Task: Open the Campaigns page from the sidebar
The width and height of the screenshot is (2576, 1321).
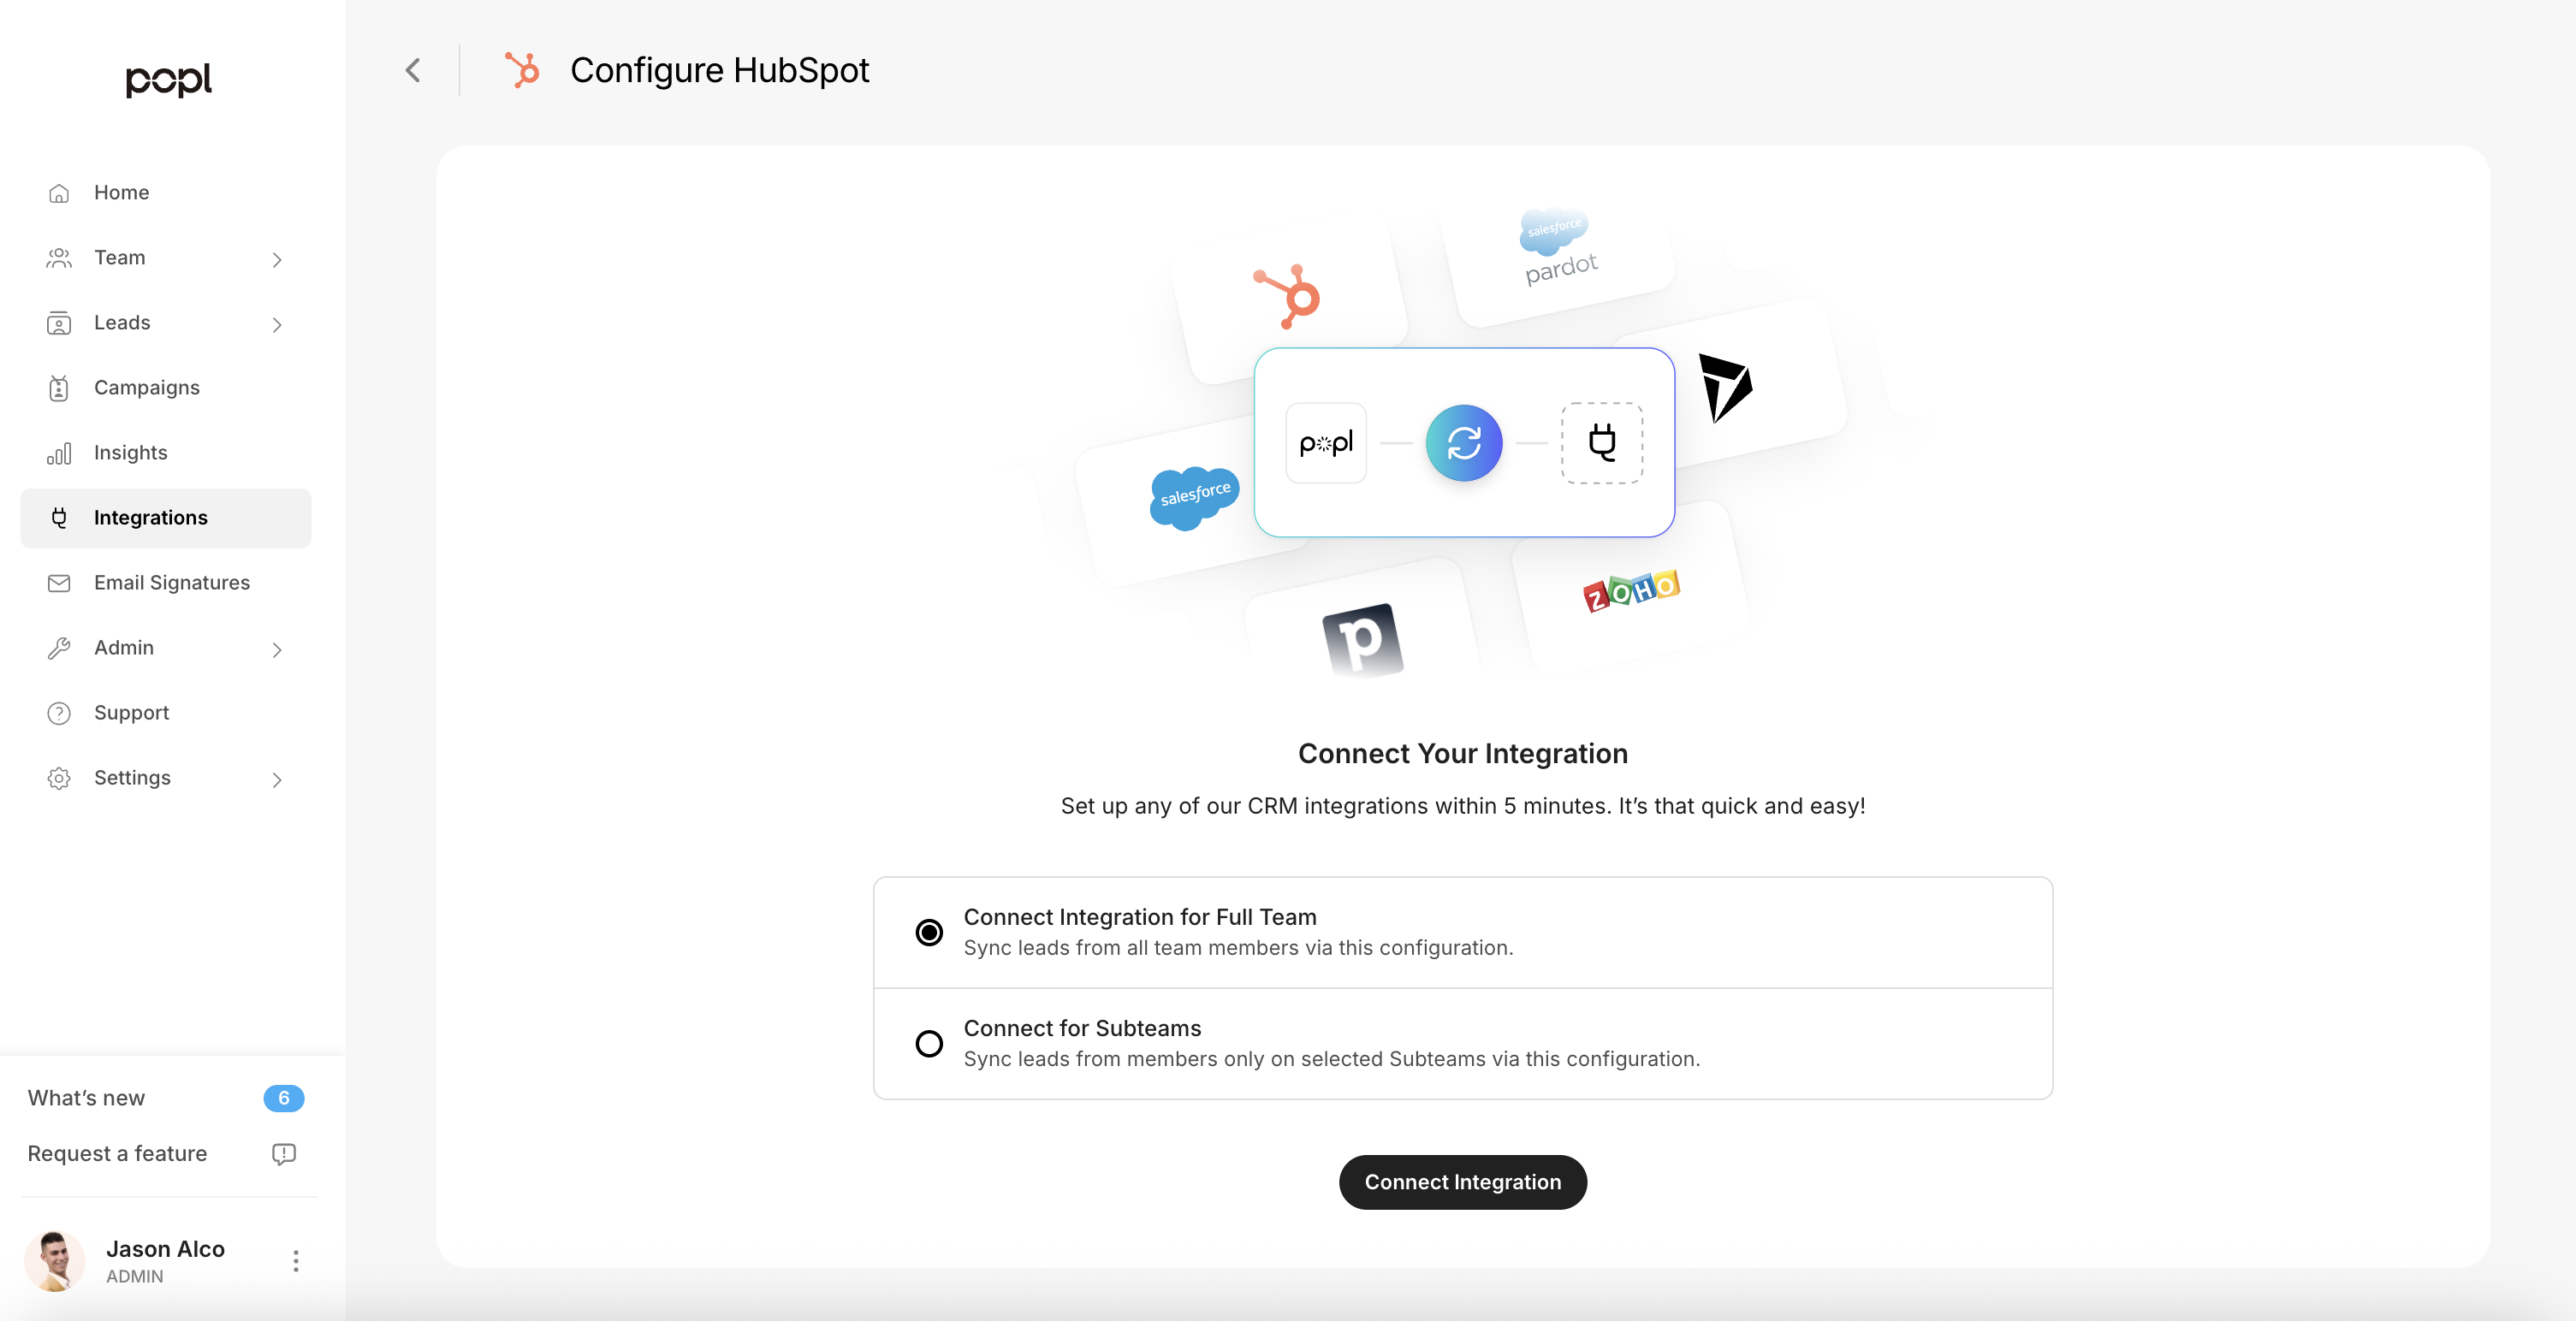Action: (x=147, y=388)
